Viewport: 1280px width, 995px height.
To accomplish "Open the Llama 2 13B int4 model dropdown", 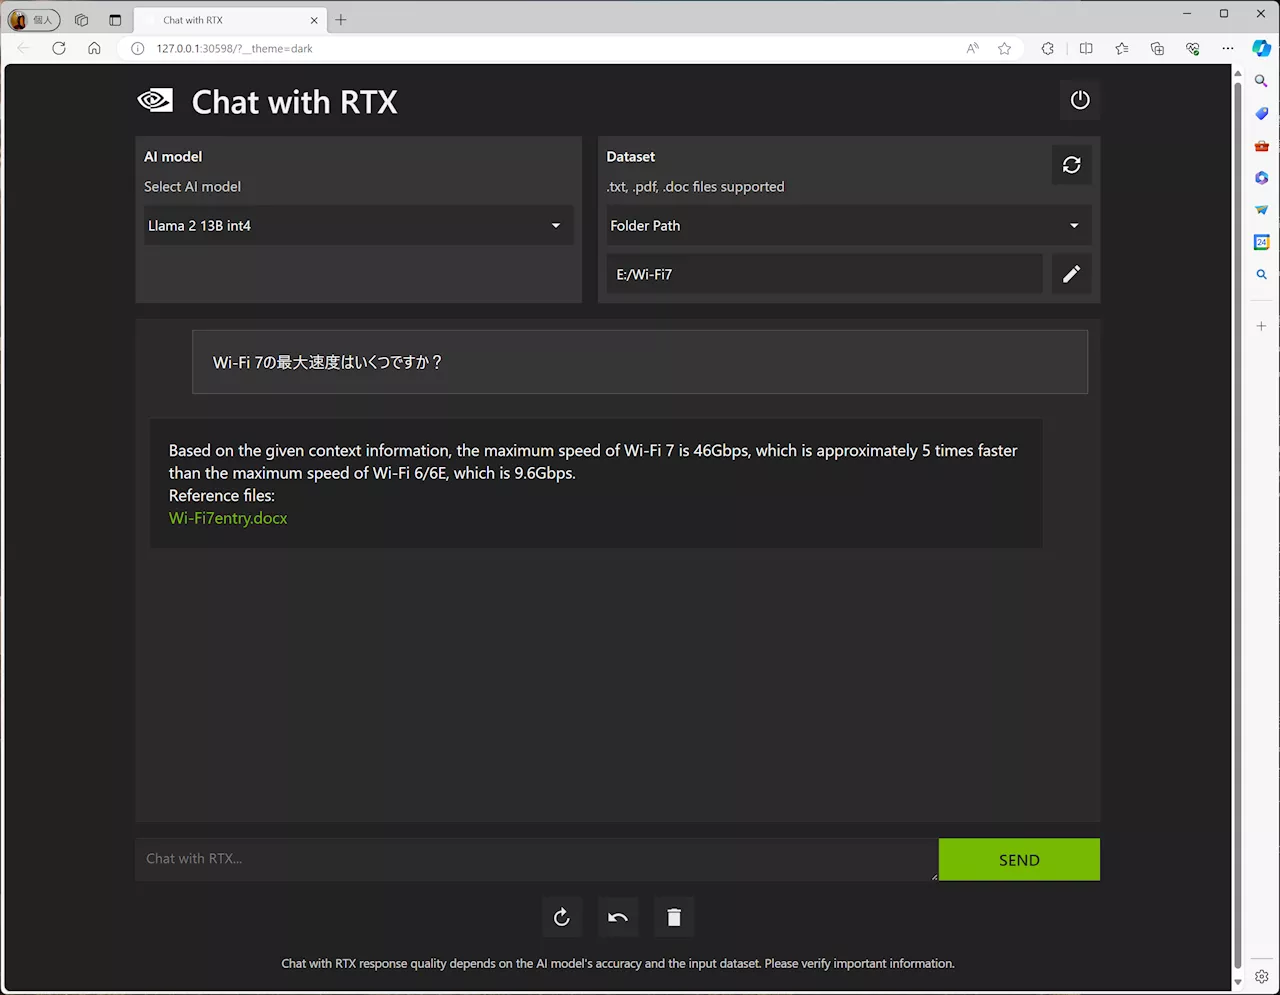I will (x=358, y=226).
